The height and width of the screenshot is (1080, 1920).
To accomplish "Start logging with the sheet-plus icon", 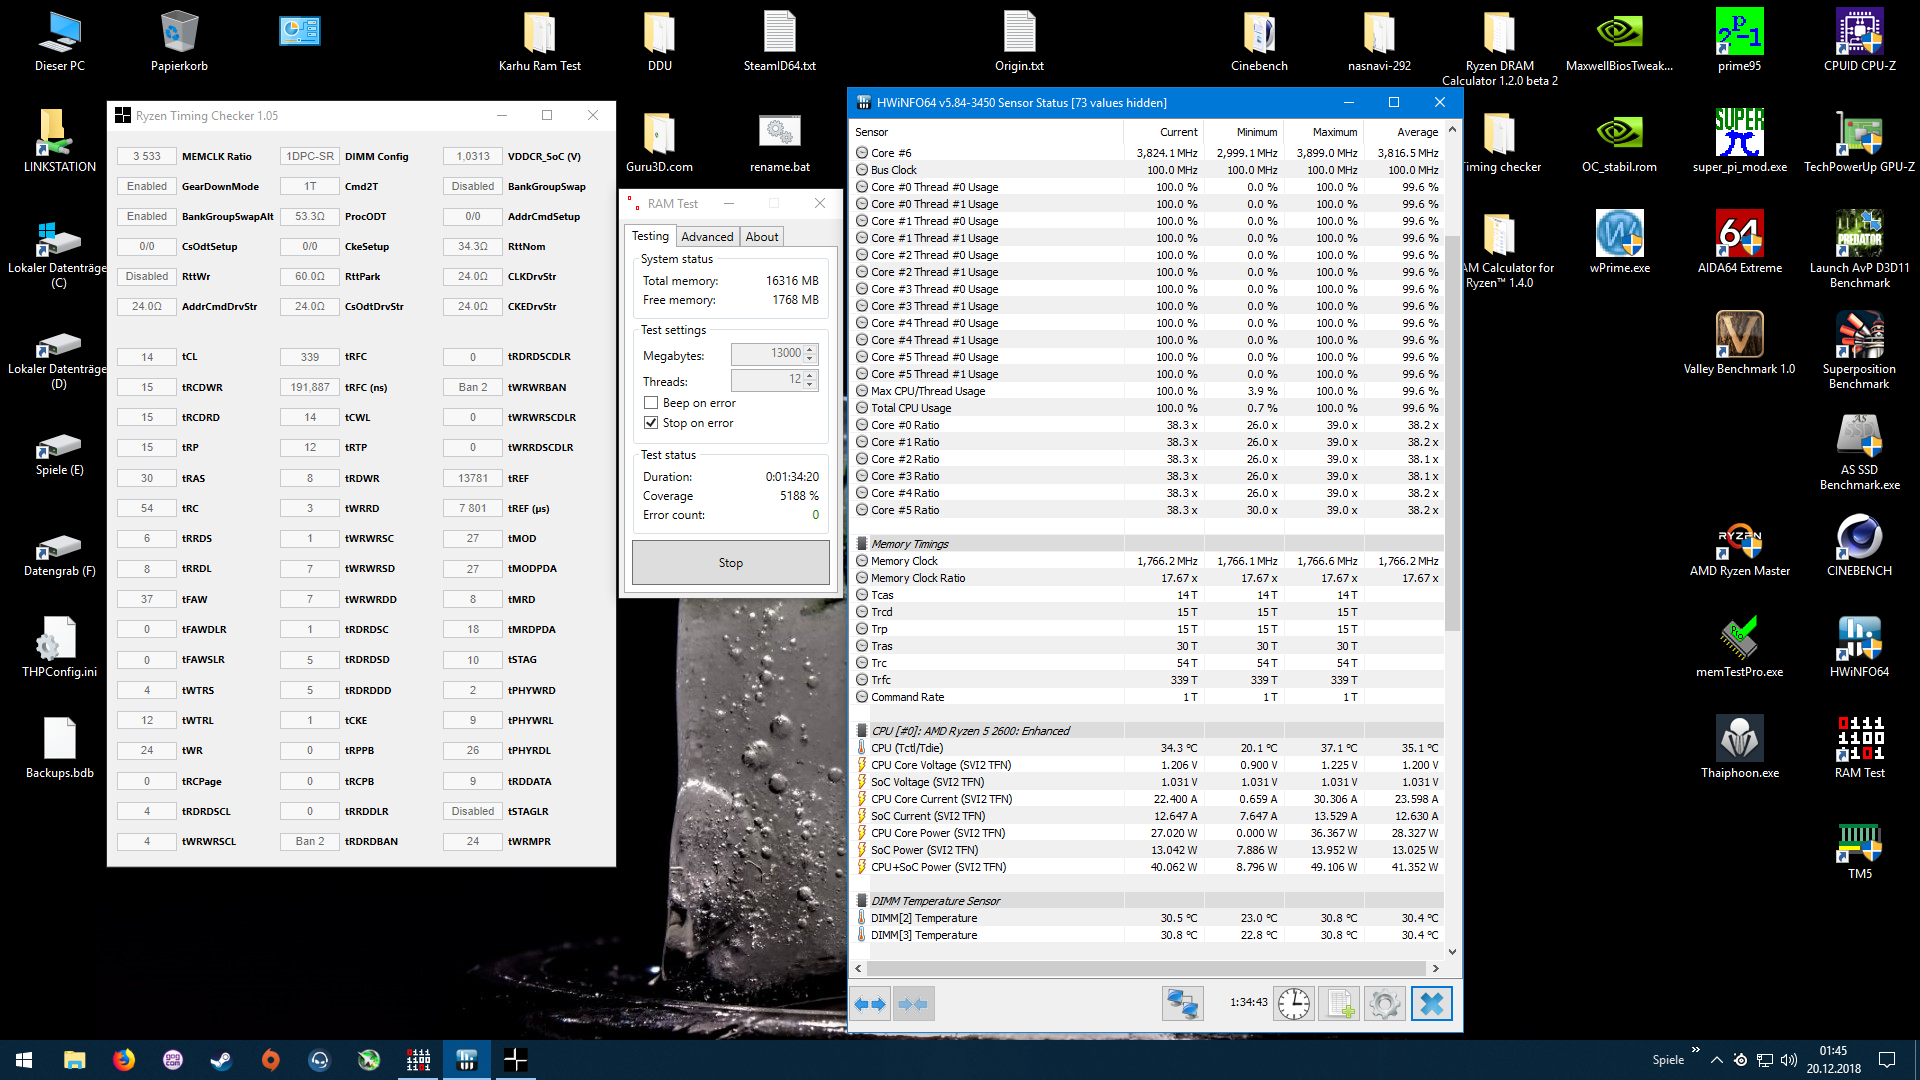I will coord(1340,1004).
